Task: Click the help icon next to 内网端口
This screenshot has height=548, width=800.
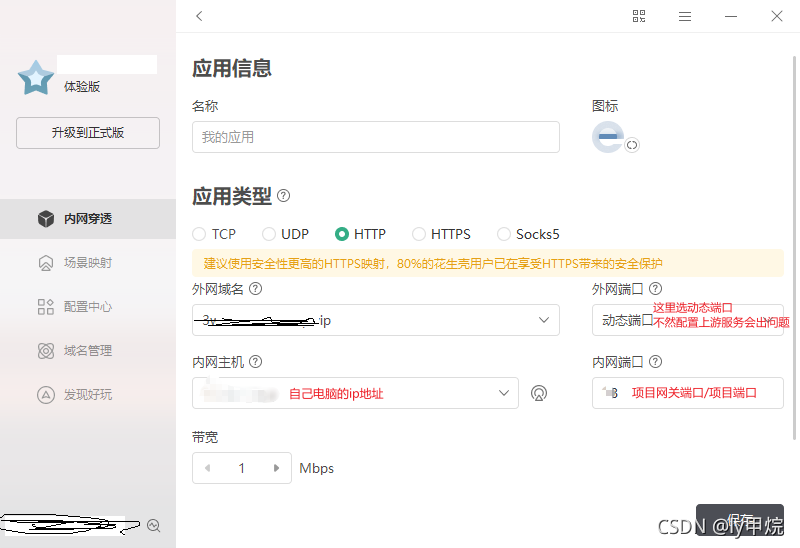Action: point(655,362)
